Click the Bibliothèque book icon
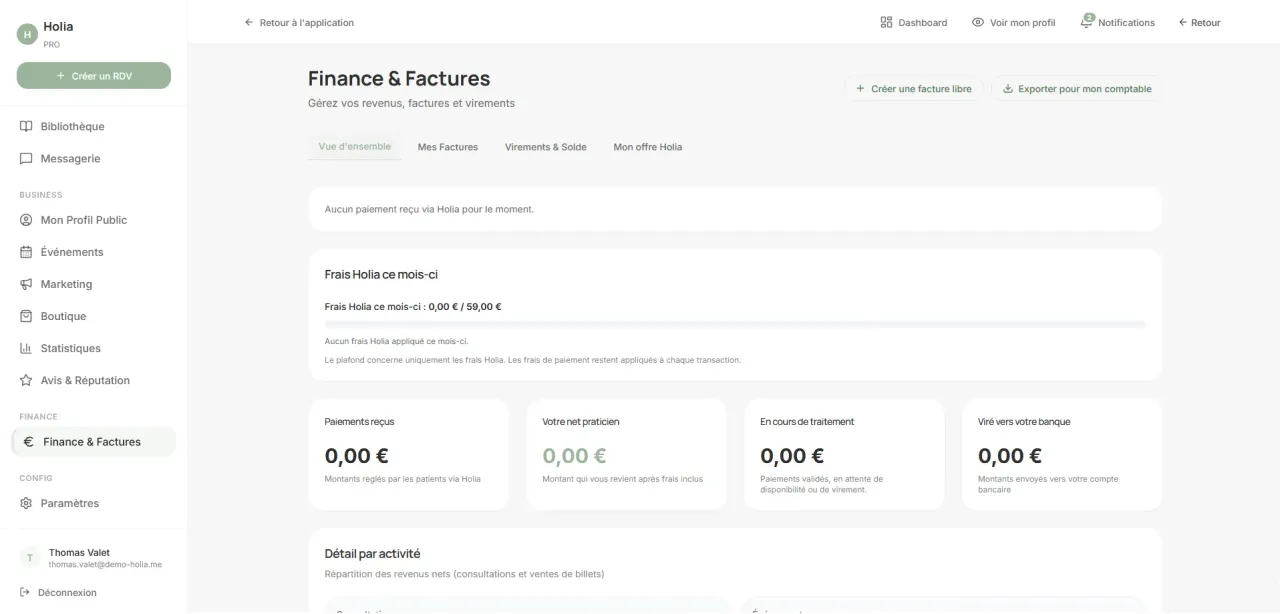The height and width of the screenshot is (614, 1280). tap(26, 127)
